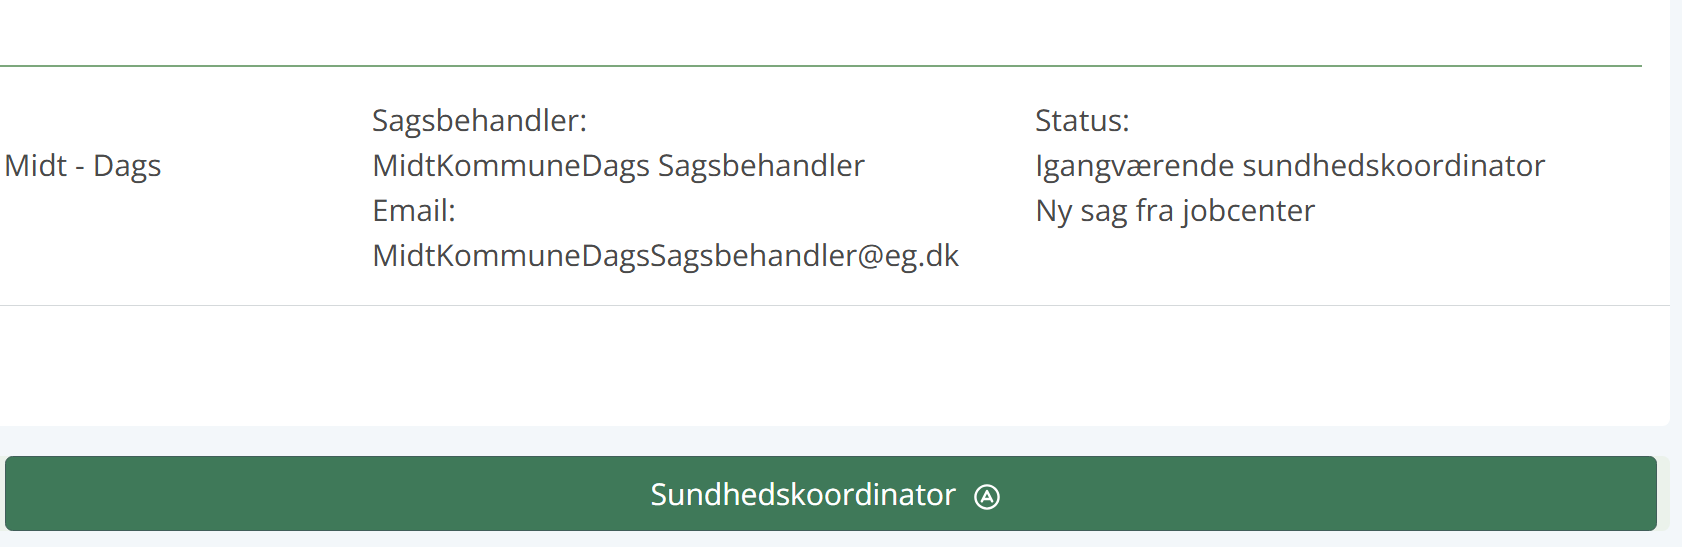Click the word Sagsbehandler in the case worker name

[761, 166]
